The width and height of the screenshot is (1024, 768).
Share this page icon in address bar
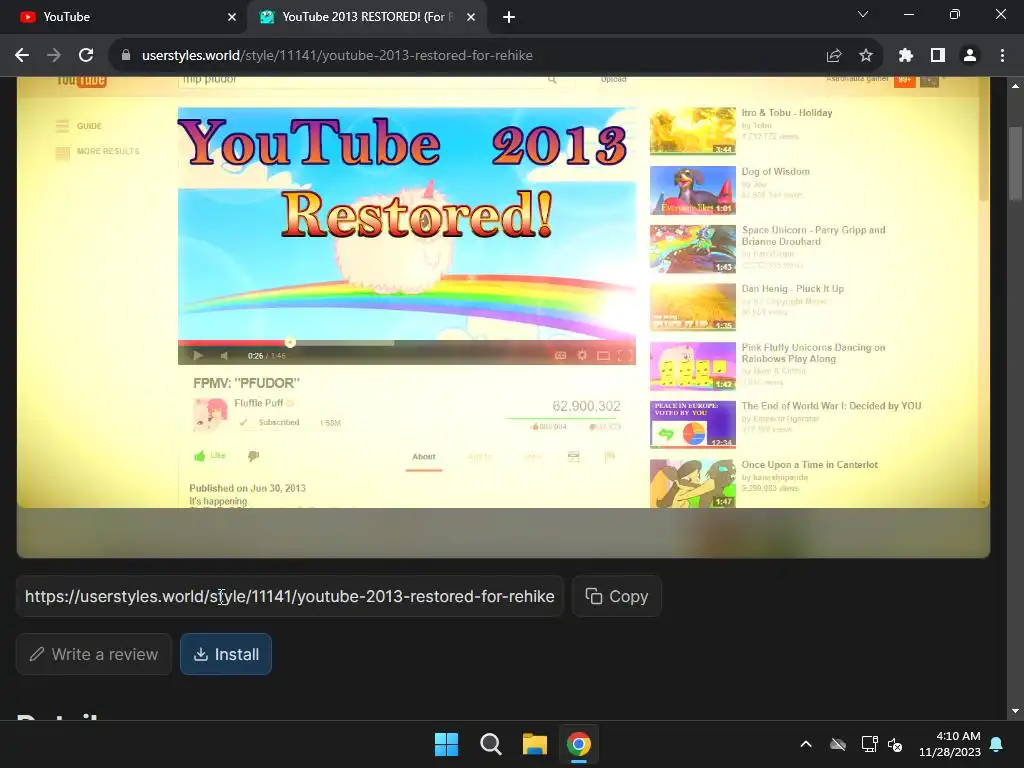[833, 56]
